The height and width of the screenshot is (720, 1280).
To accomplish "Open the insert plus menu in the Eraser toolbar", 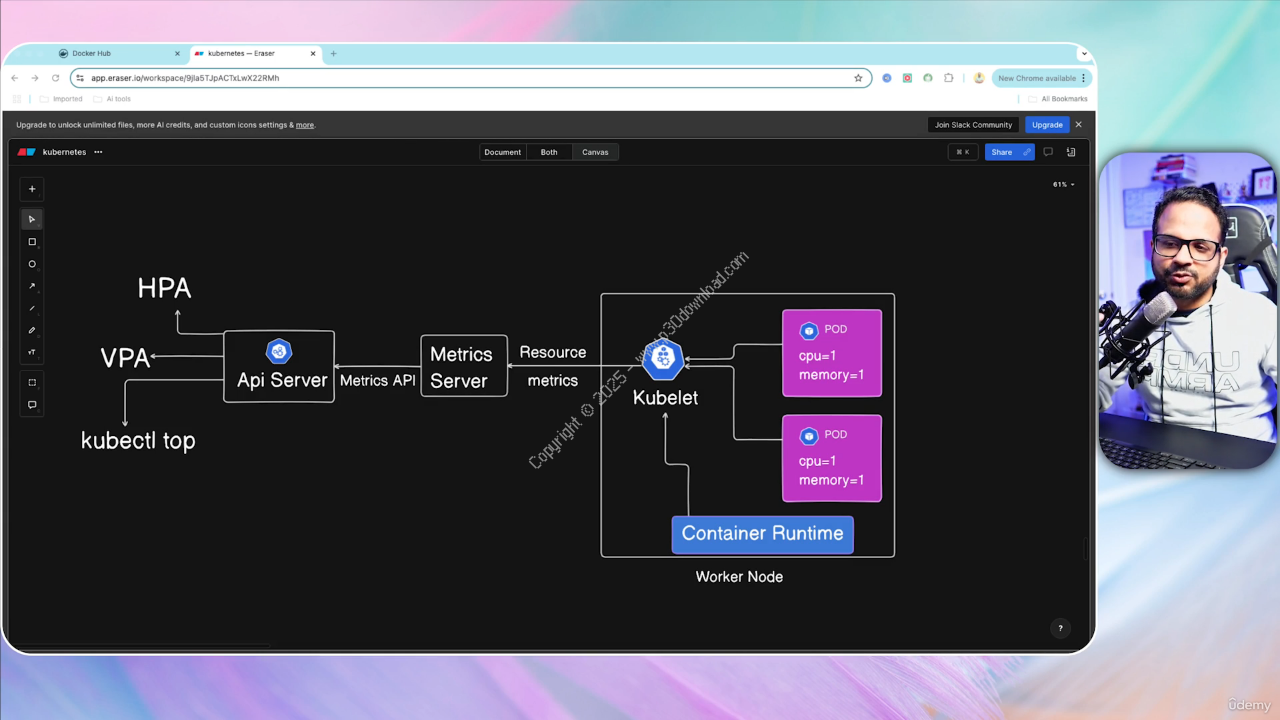I will pyautogui.click(x=32, y=189).
